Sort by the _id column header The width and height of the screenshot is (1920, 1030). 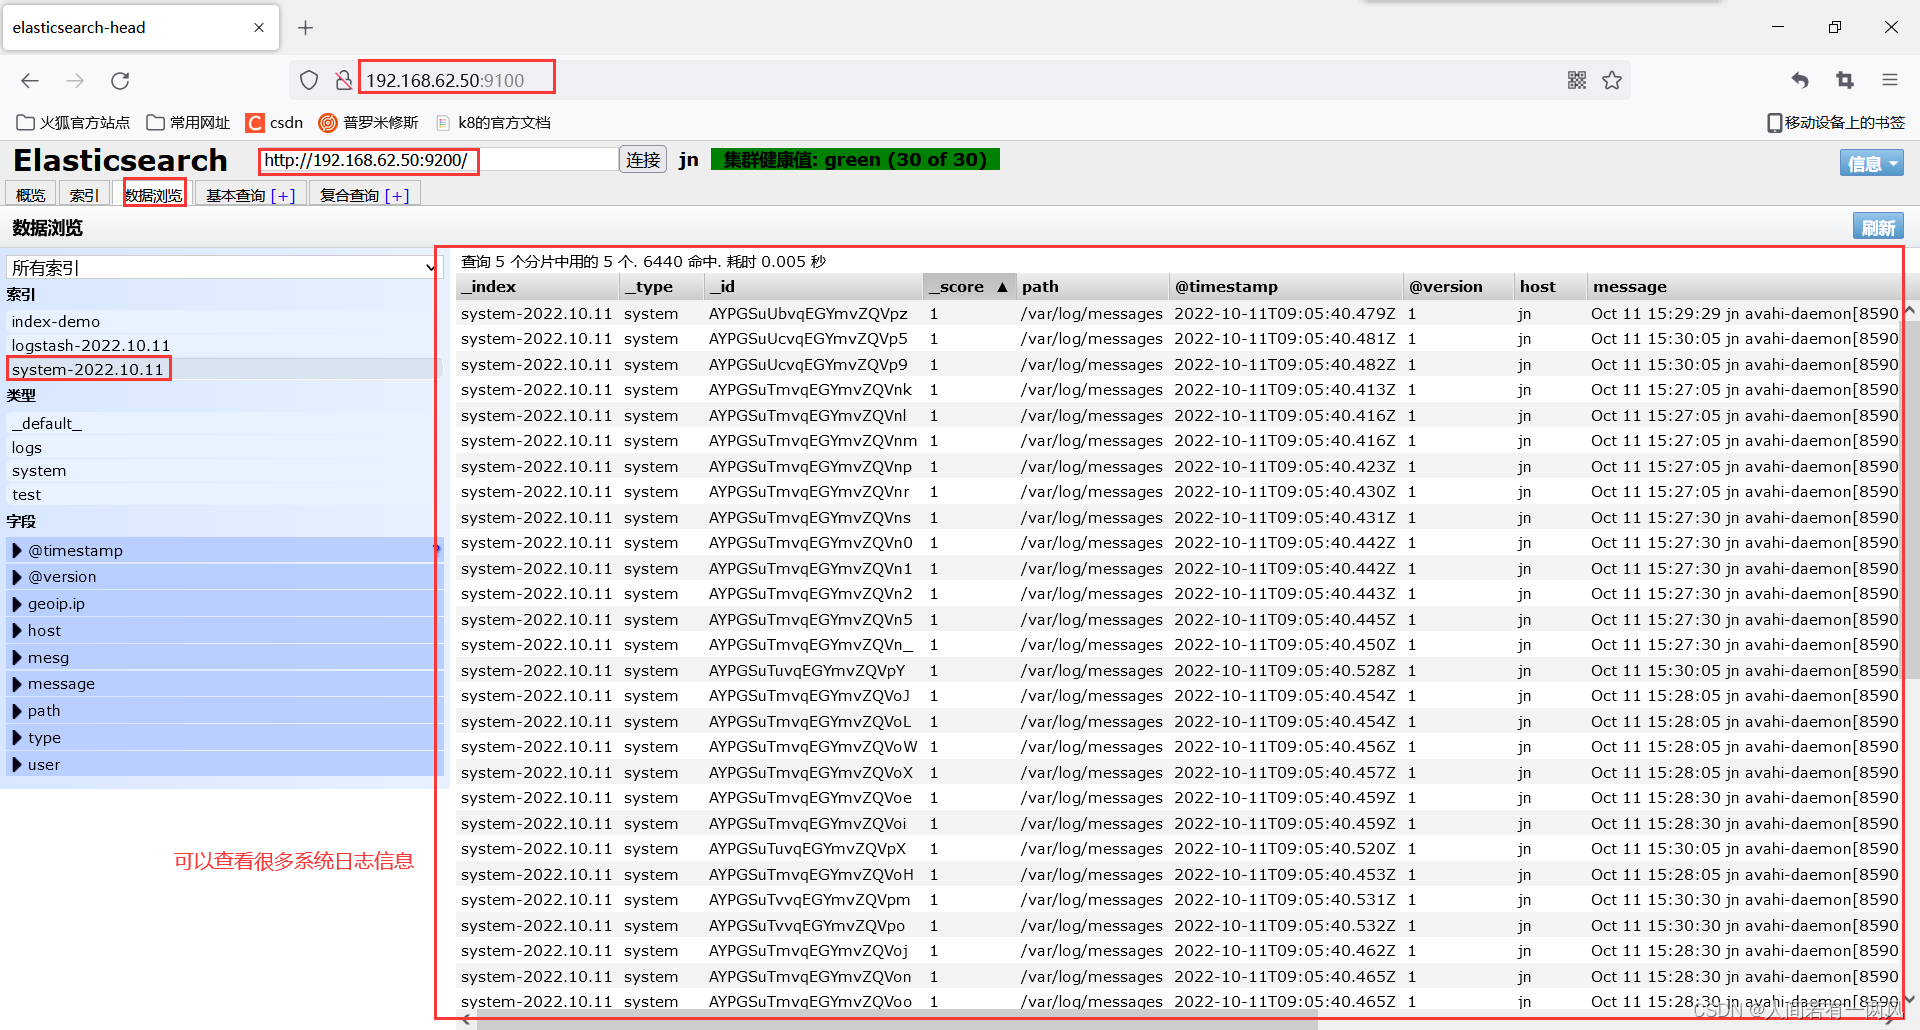pos(812,286)
